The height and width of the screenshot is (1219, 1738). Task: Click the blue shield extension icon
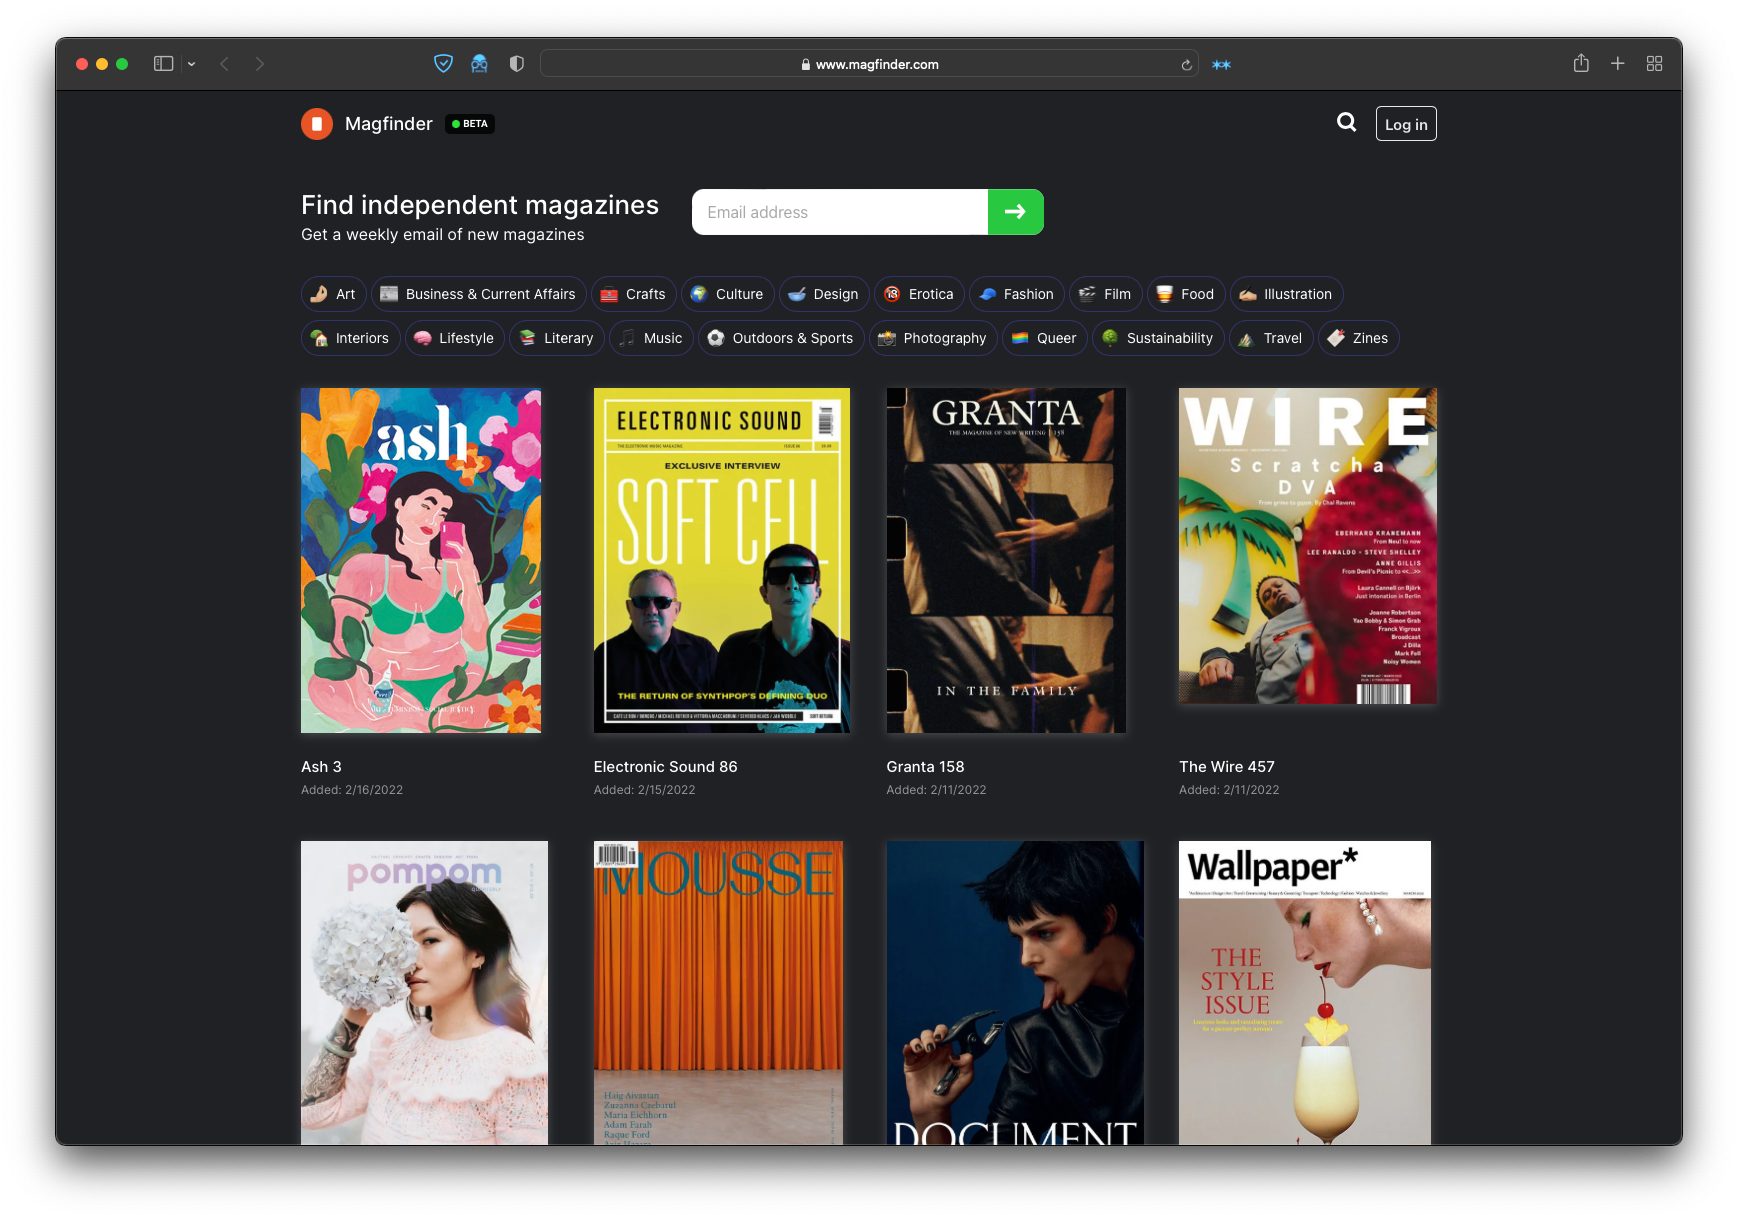(443, 64)
